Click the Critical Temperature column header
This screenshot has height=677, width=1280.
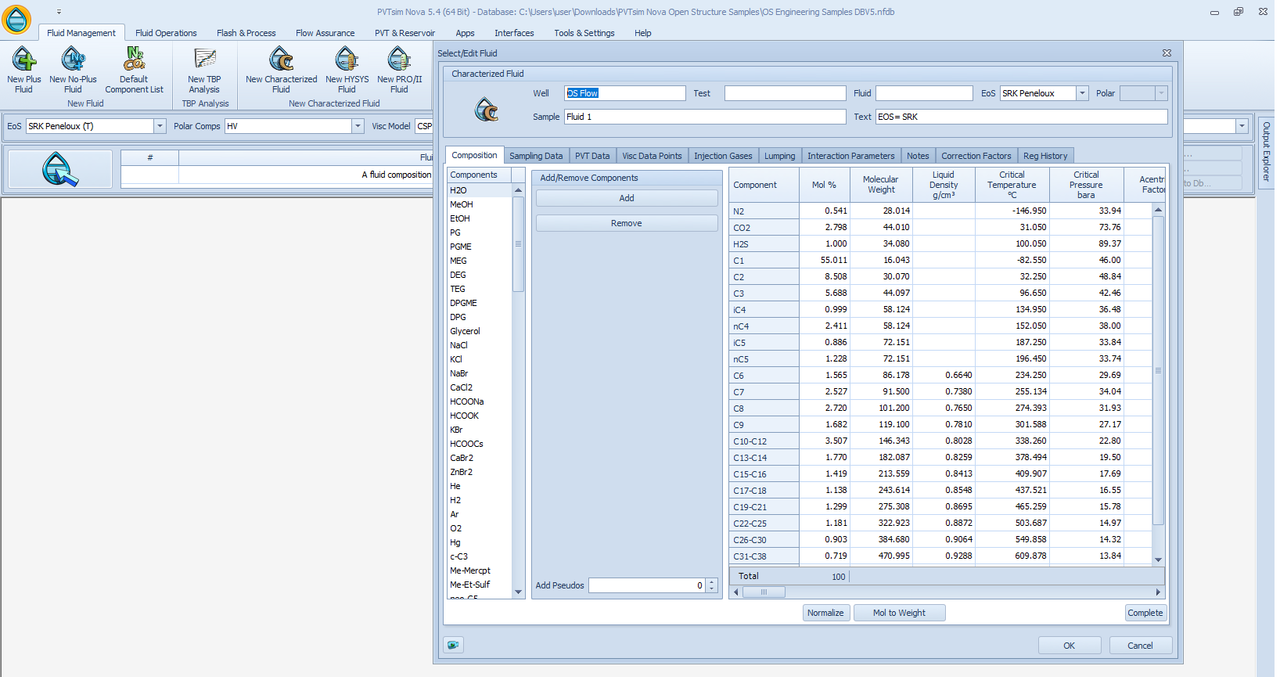[x=1012, y=185]
